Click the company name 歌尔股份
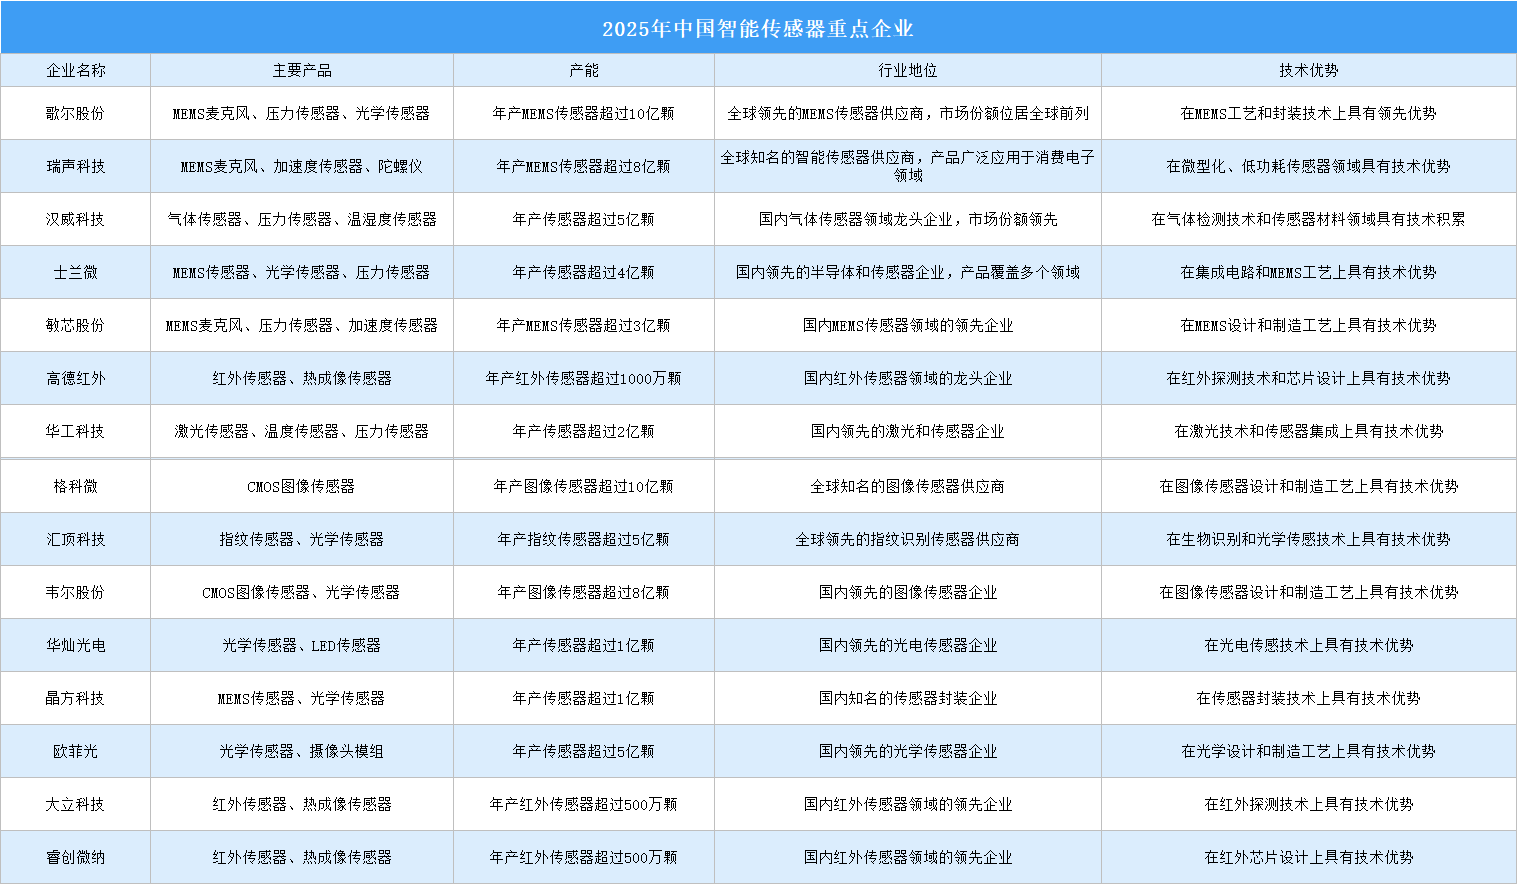Screen dimensions: 1520x884 pyautogui.click(x=75, y=113)
